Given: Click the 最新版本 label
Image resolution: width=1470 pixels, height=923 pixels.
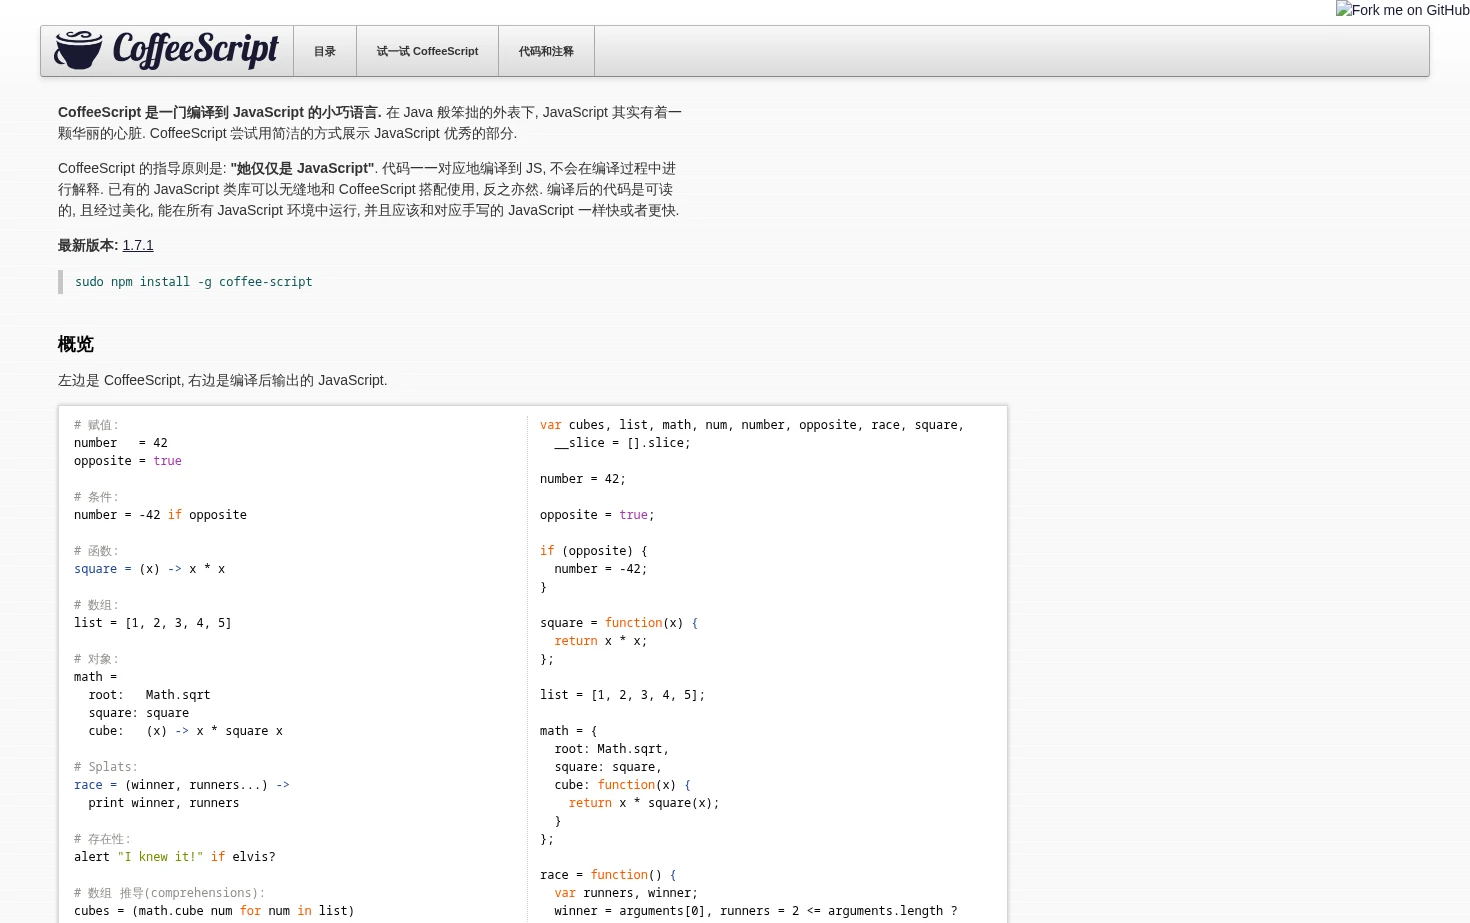Looking at the screenshot, I should 88,245.
